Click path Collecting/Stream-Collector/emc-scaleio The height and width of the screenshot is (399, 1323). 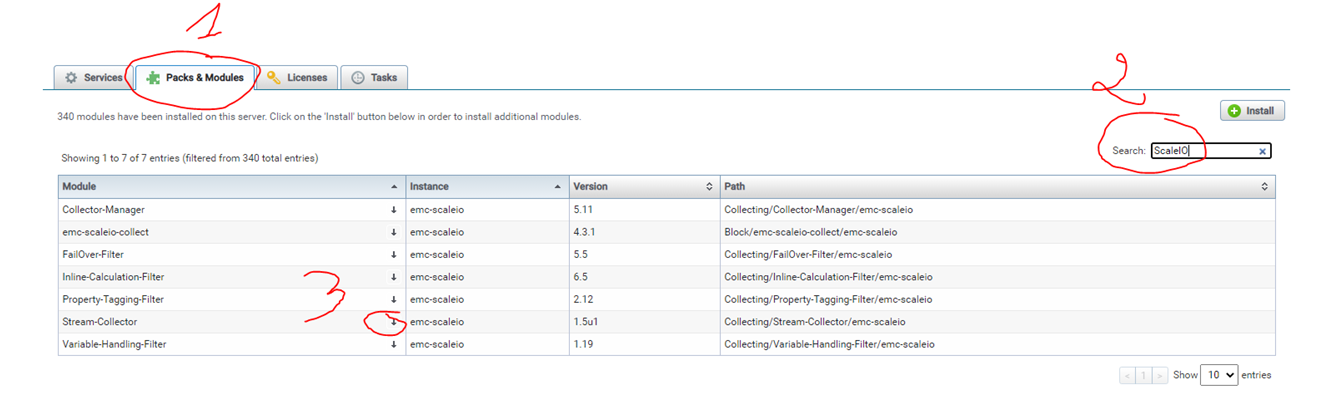coord(814,322)
